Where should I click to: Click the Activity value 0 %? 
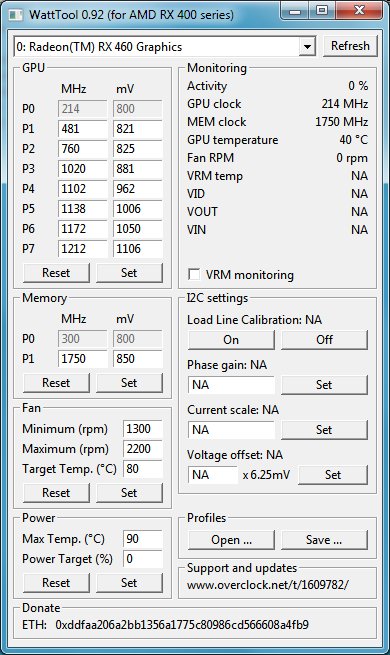click(x=358, y=86)
